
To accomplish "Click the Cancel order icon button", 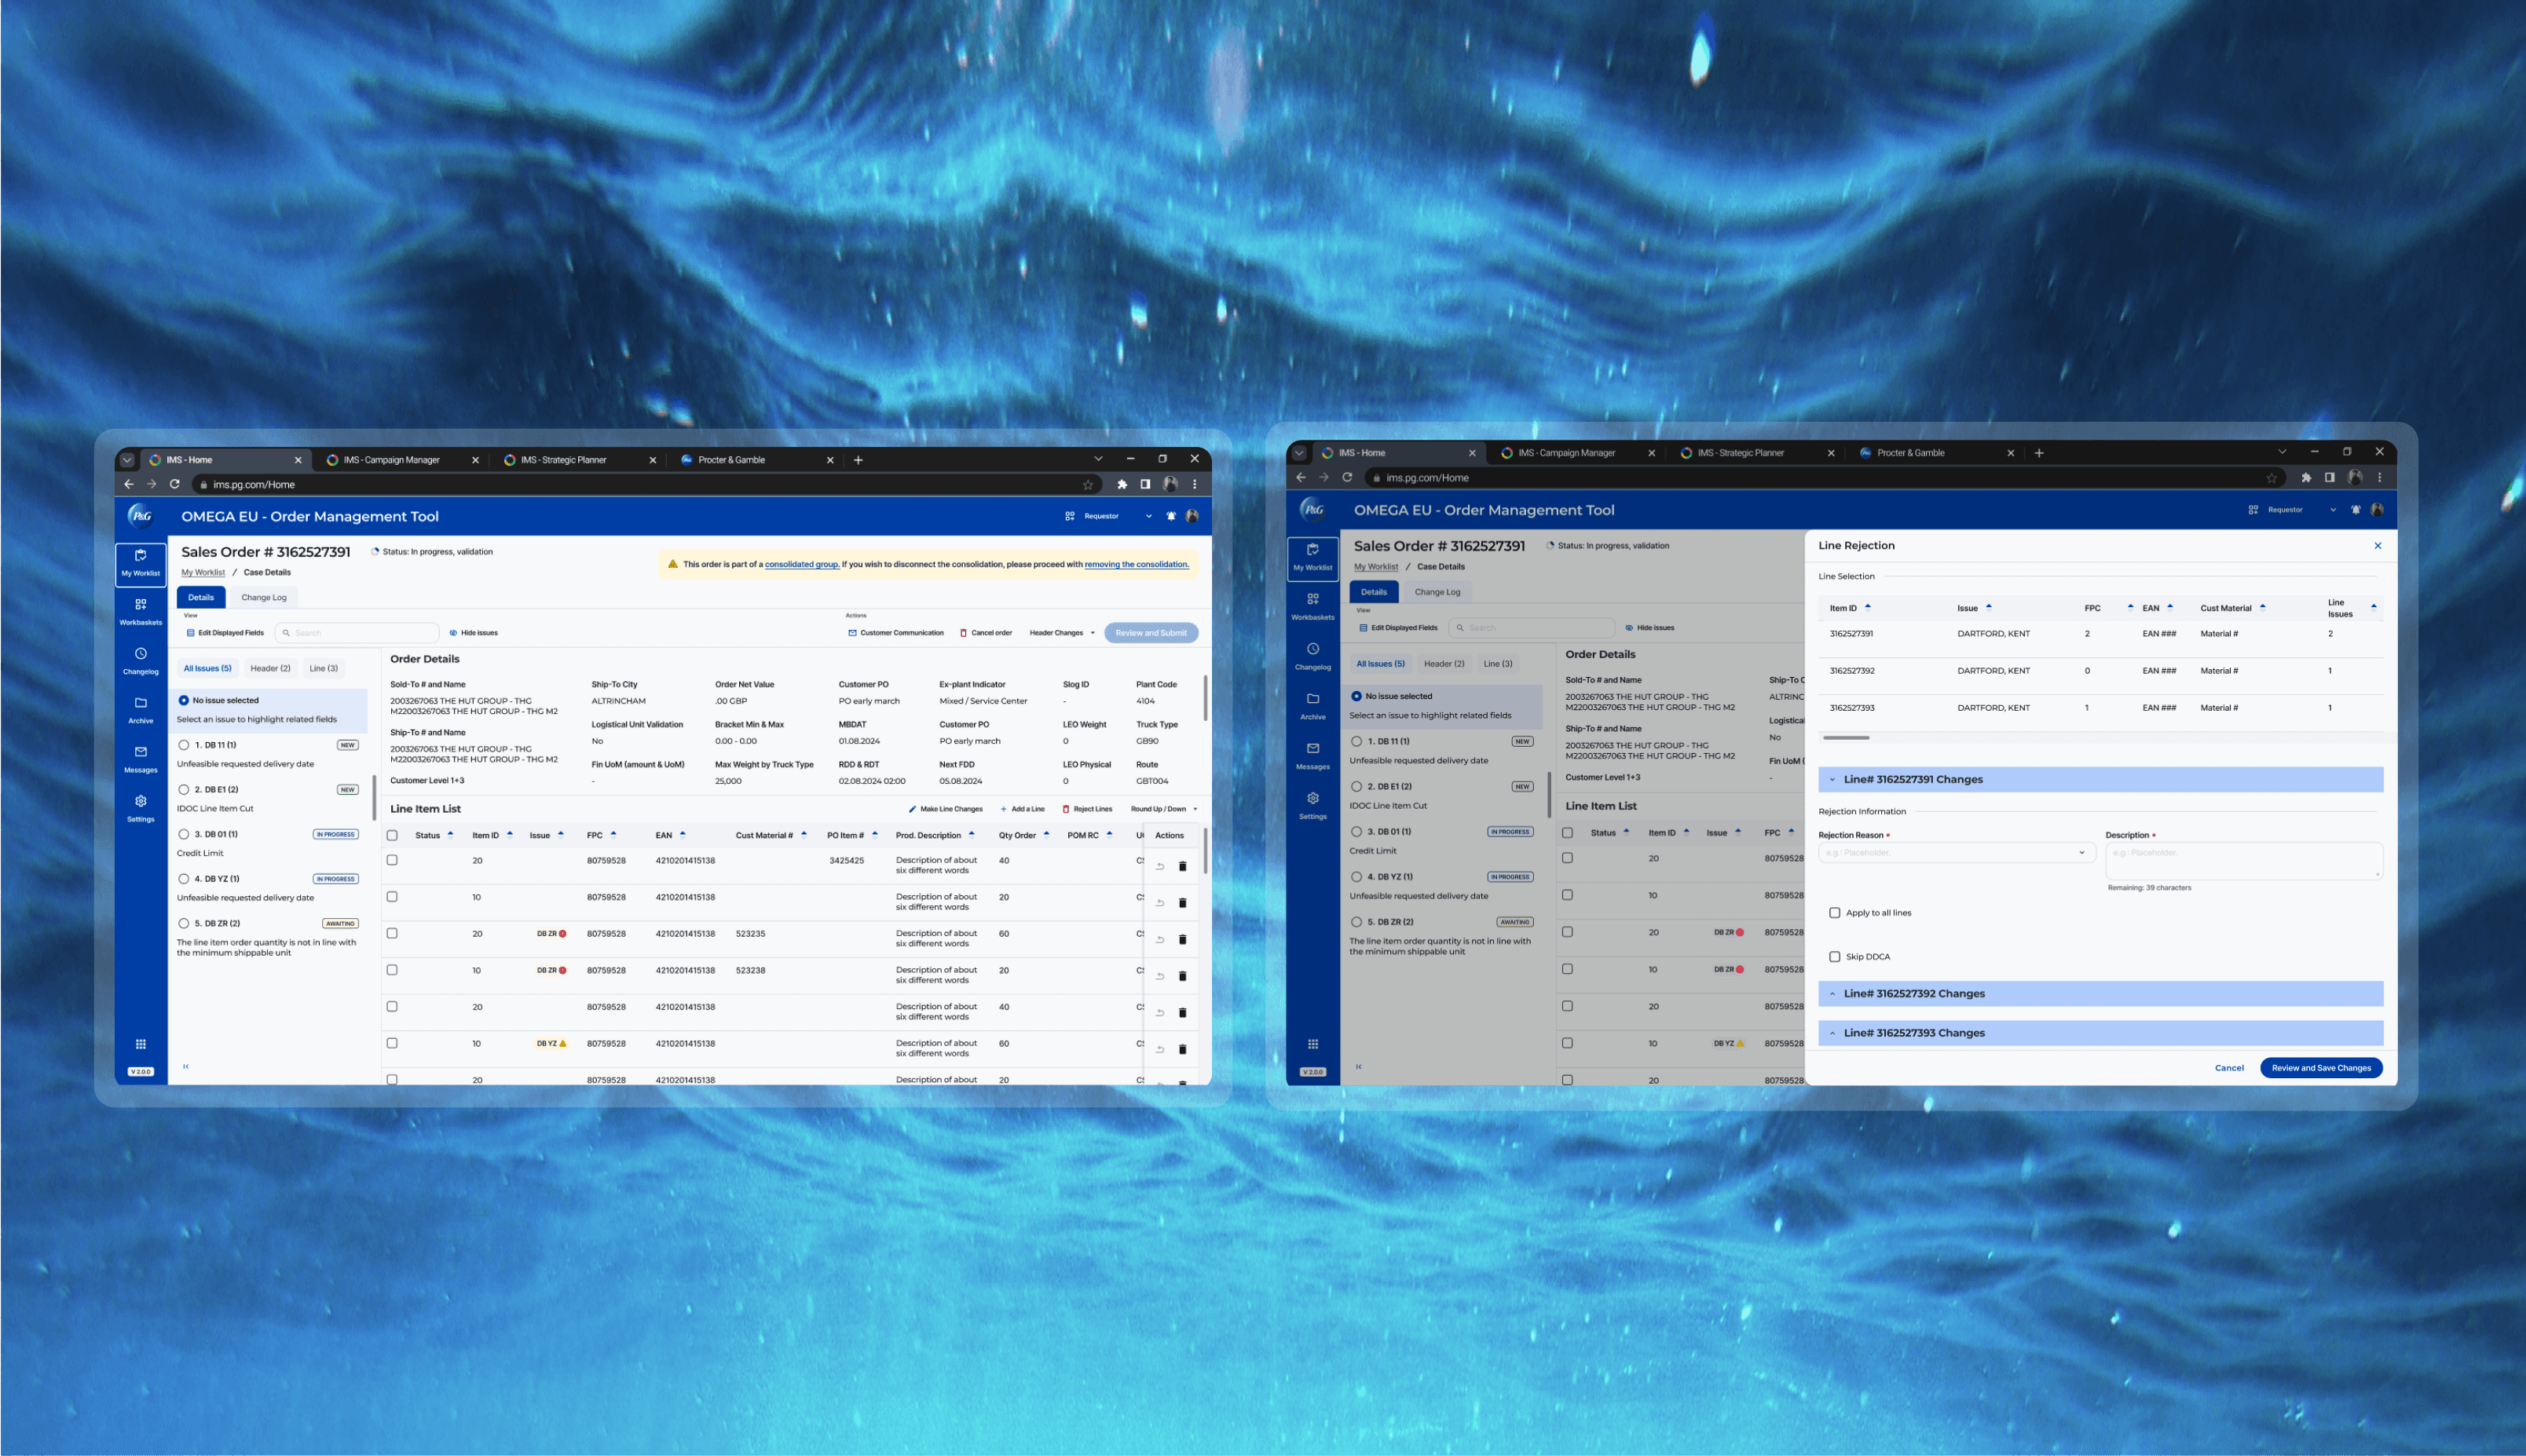I will click(963, 633).
